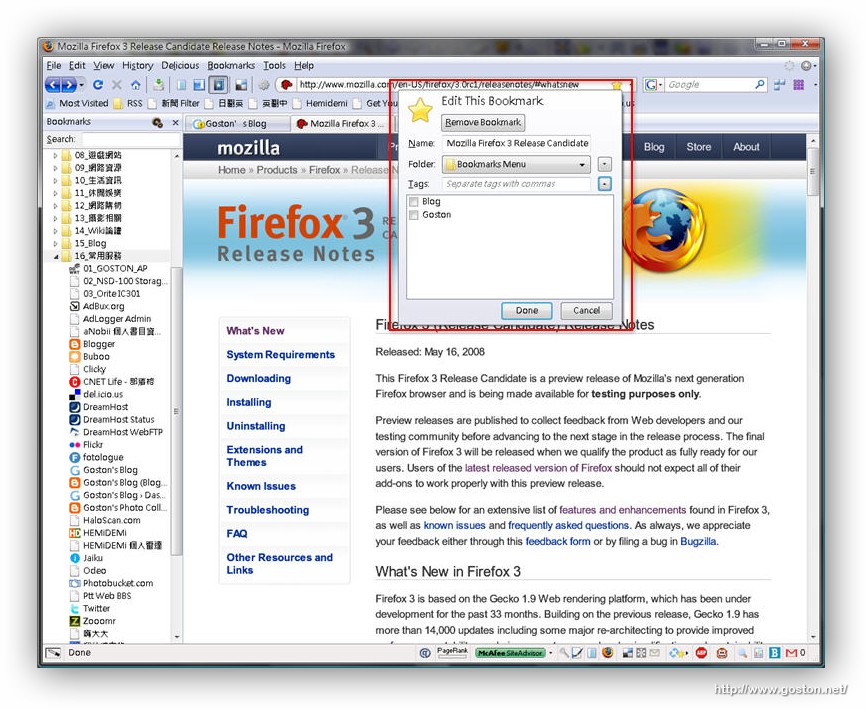
Task: Click the yellow star in address bar
Action: coord(617,85)
